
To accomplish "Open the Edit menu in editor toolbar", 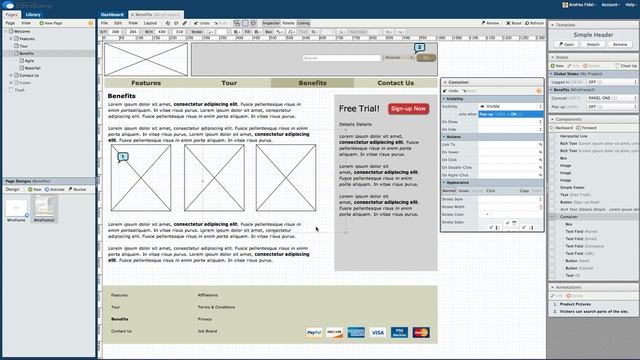I will (x=118, y=23).
